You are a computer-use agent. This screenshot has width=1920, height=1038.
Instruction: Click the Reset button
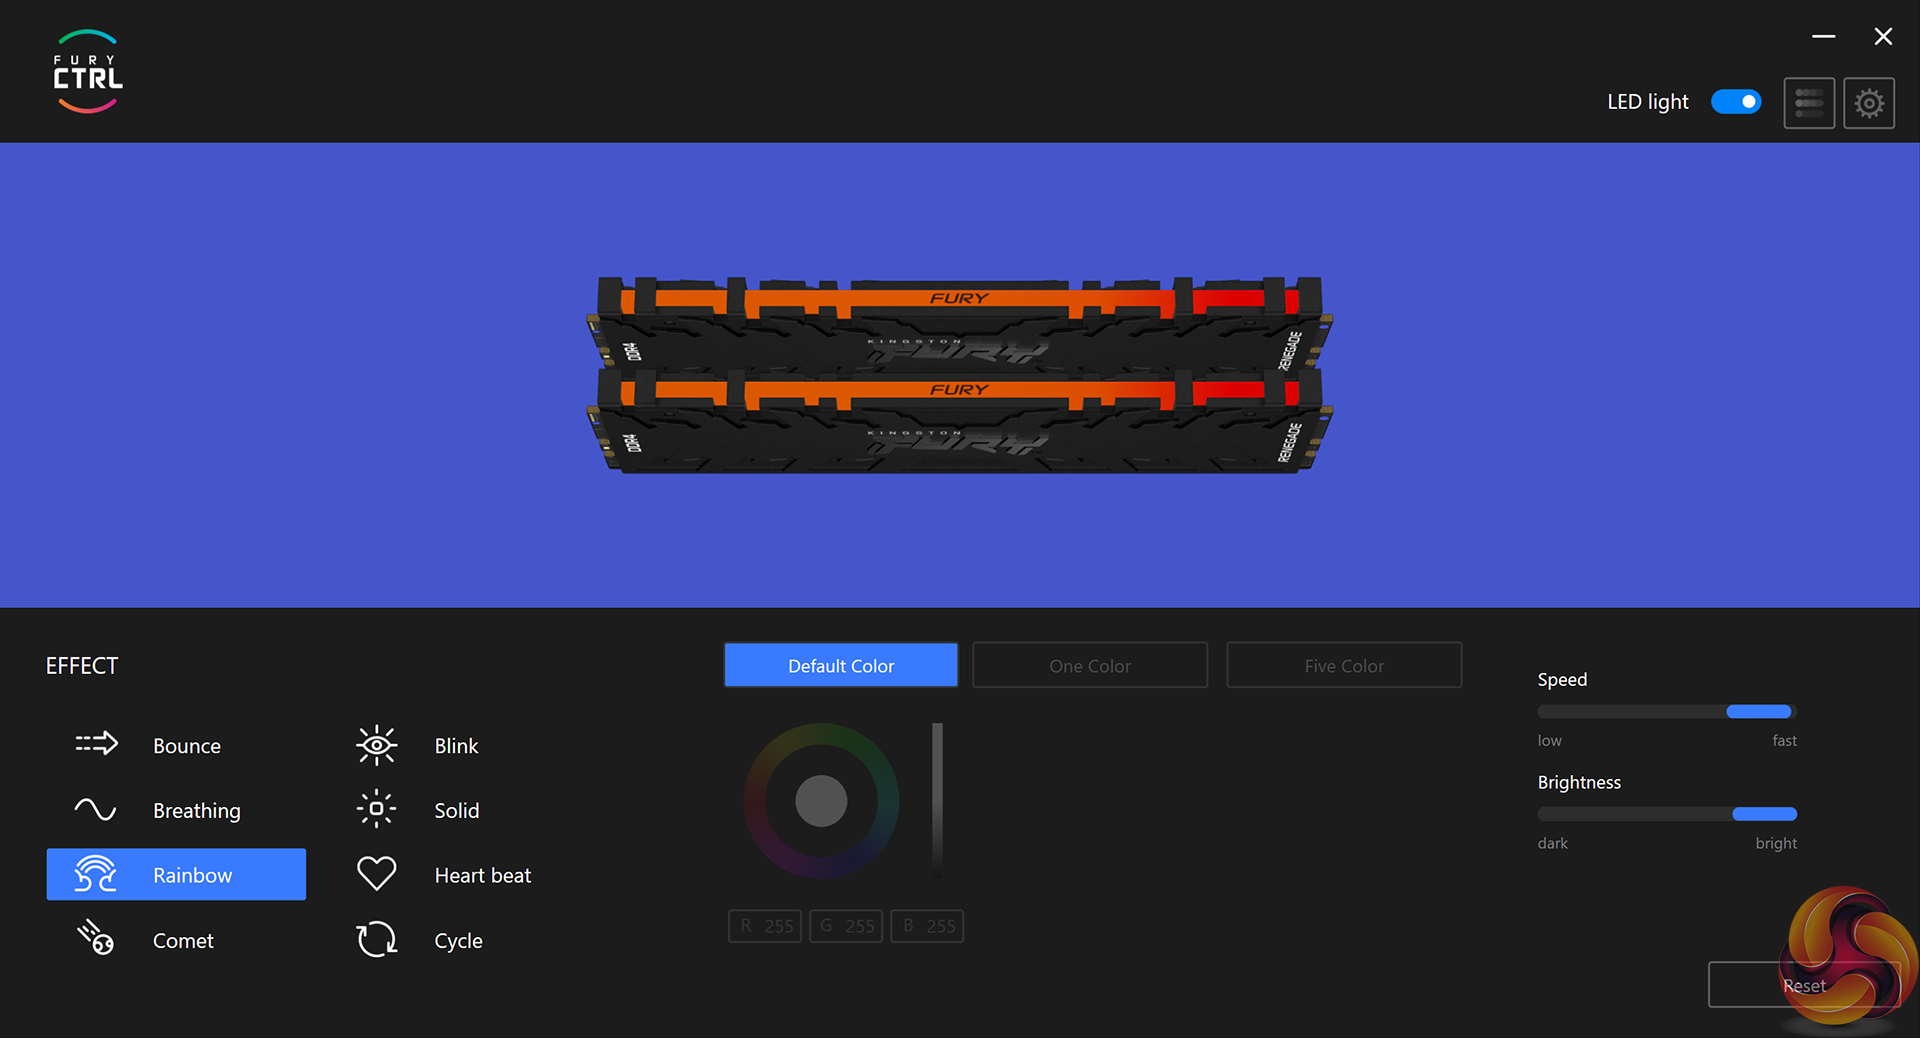click(1804, 985)
